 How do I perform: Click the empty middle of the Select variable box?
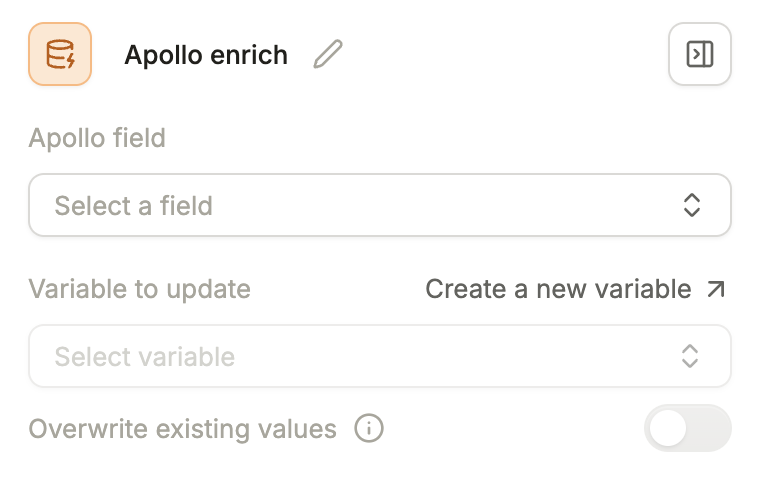(x=450, y=356)
